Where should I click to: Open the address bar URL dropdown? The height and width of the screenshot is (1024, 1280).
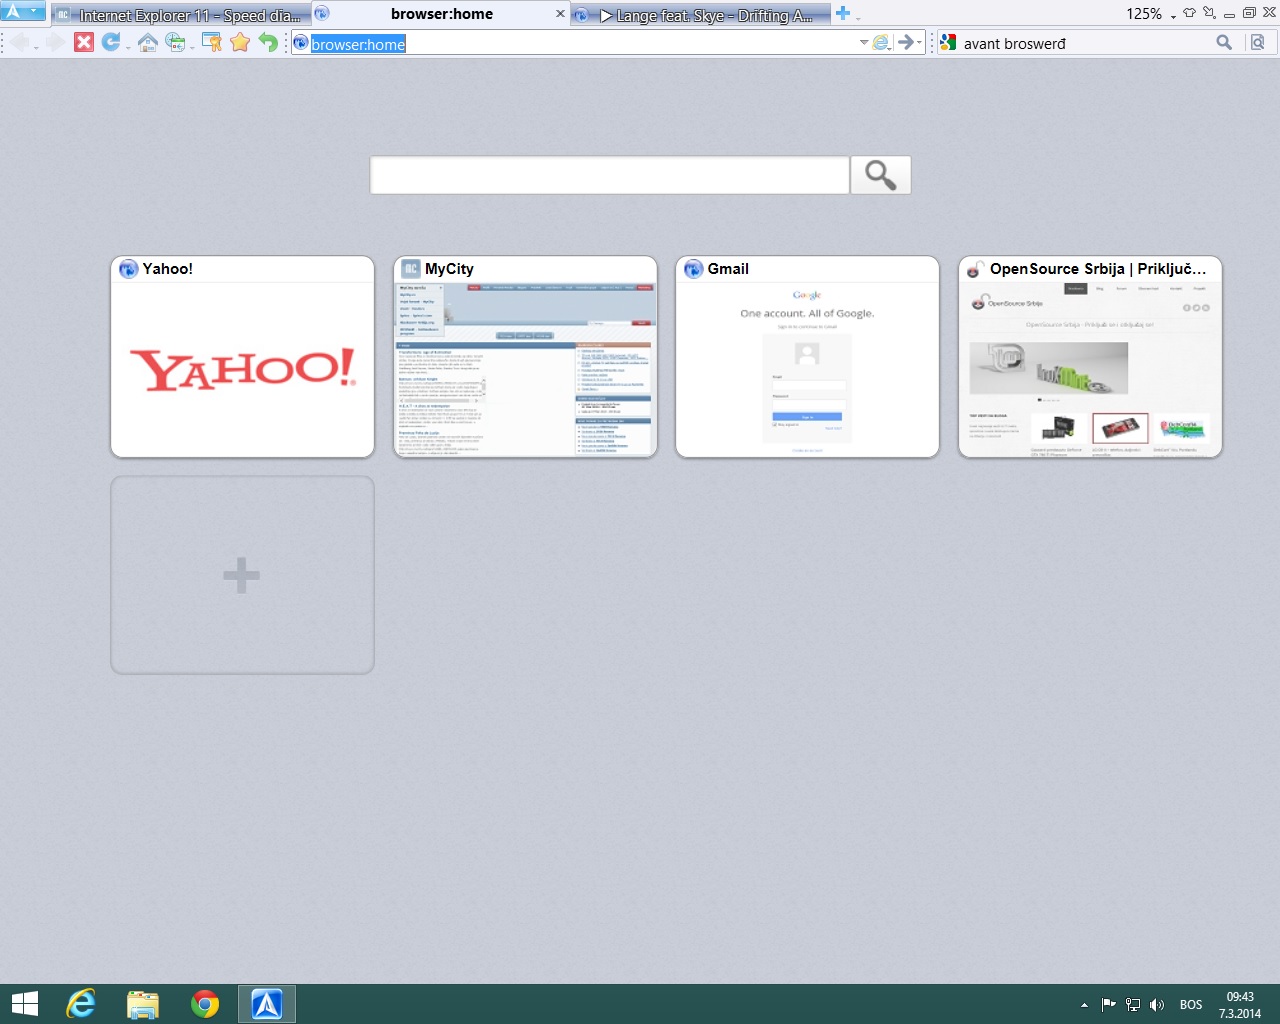[864, 43]
